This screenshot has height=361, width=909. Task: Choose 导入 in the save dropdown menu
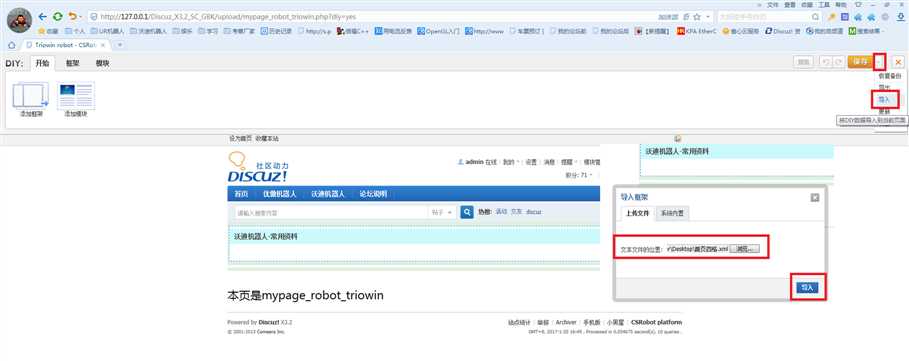pyautogui.click(x=884, y=99)
